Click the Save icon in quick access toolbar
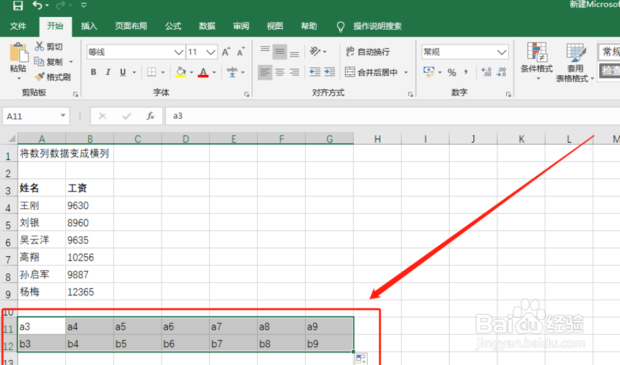Screen dimensions: 620x365 coord(18,5)
